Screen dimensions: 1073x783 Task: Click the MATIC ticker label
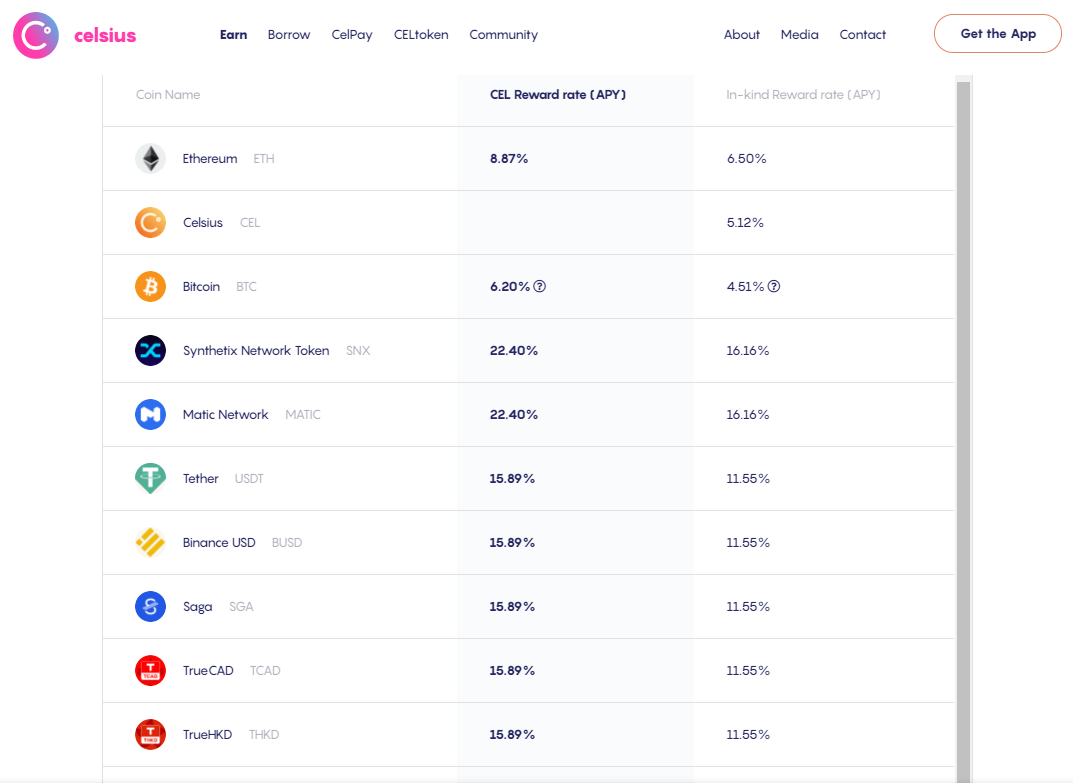click(302, 415)
